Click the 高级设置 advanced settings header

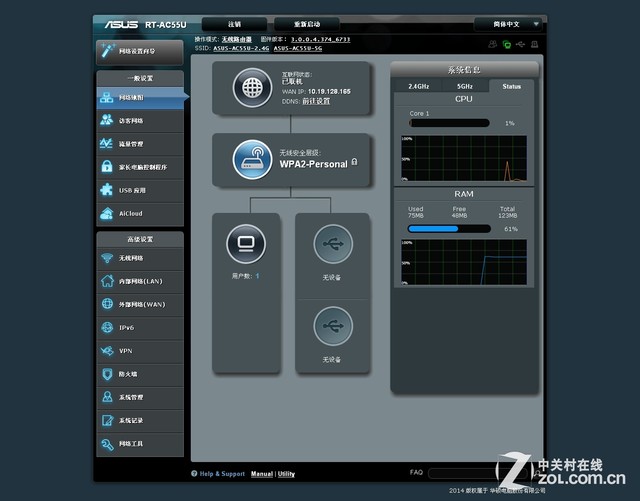tap(140, 239)
